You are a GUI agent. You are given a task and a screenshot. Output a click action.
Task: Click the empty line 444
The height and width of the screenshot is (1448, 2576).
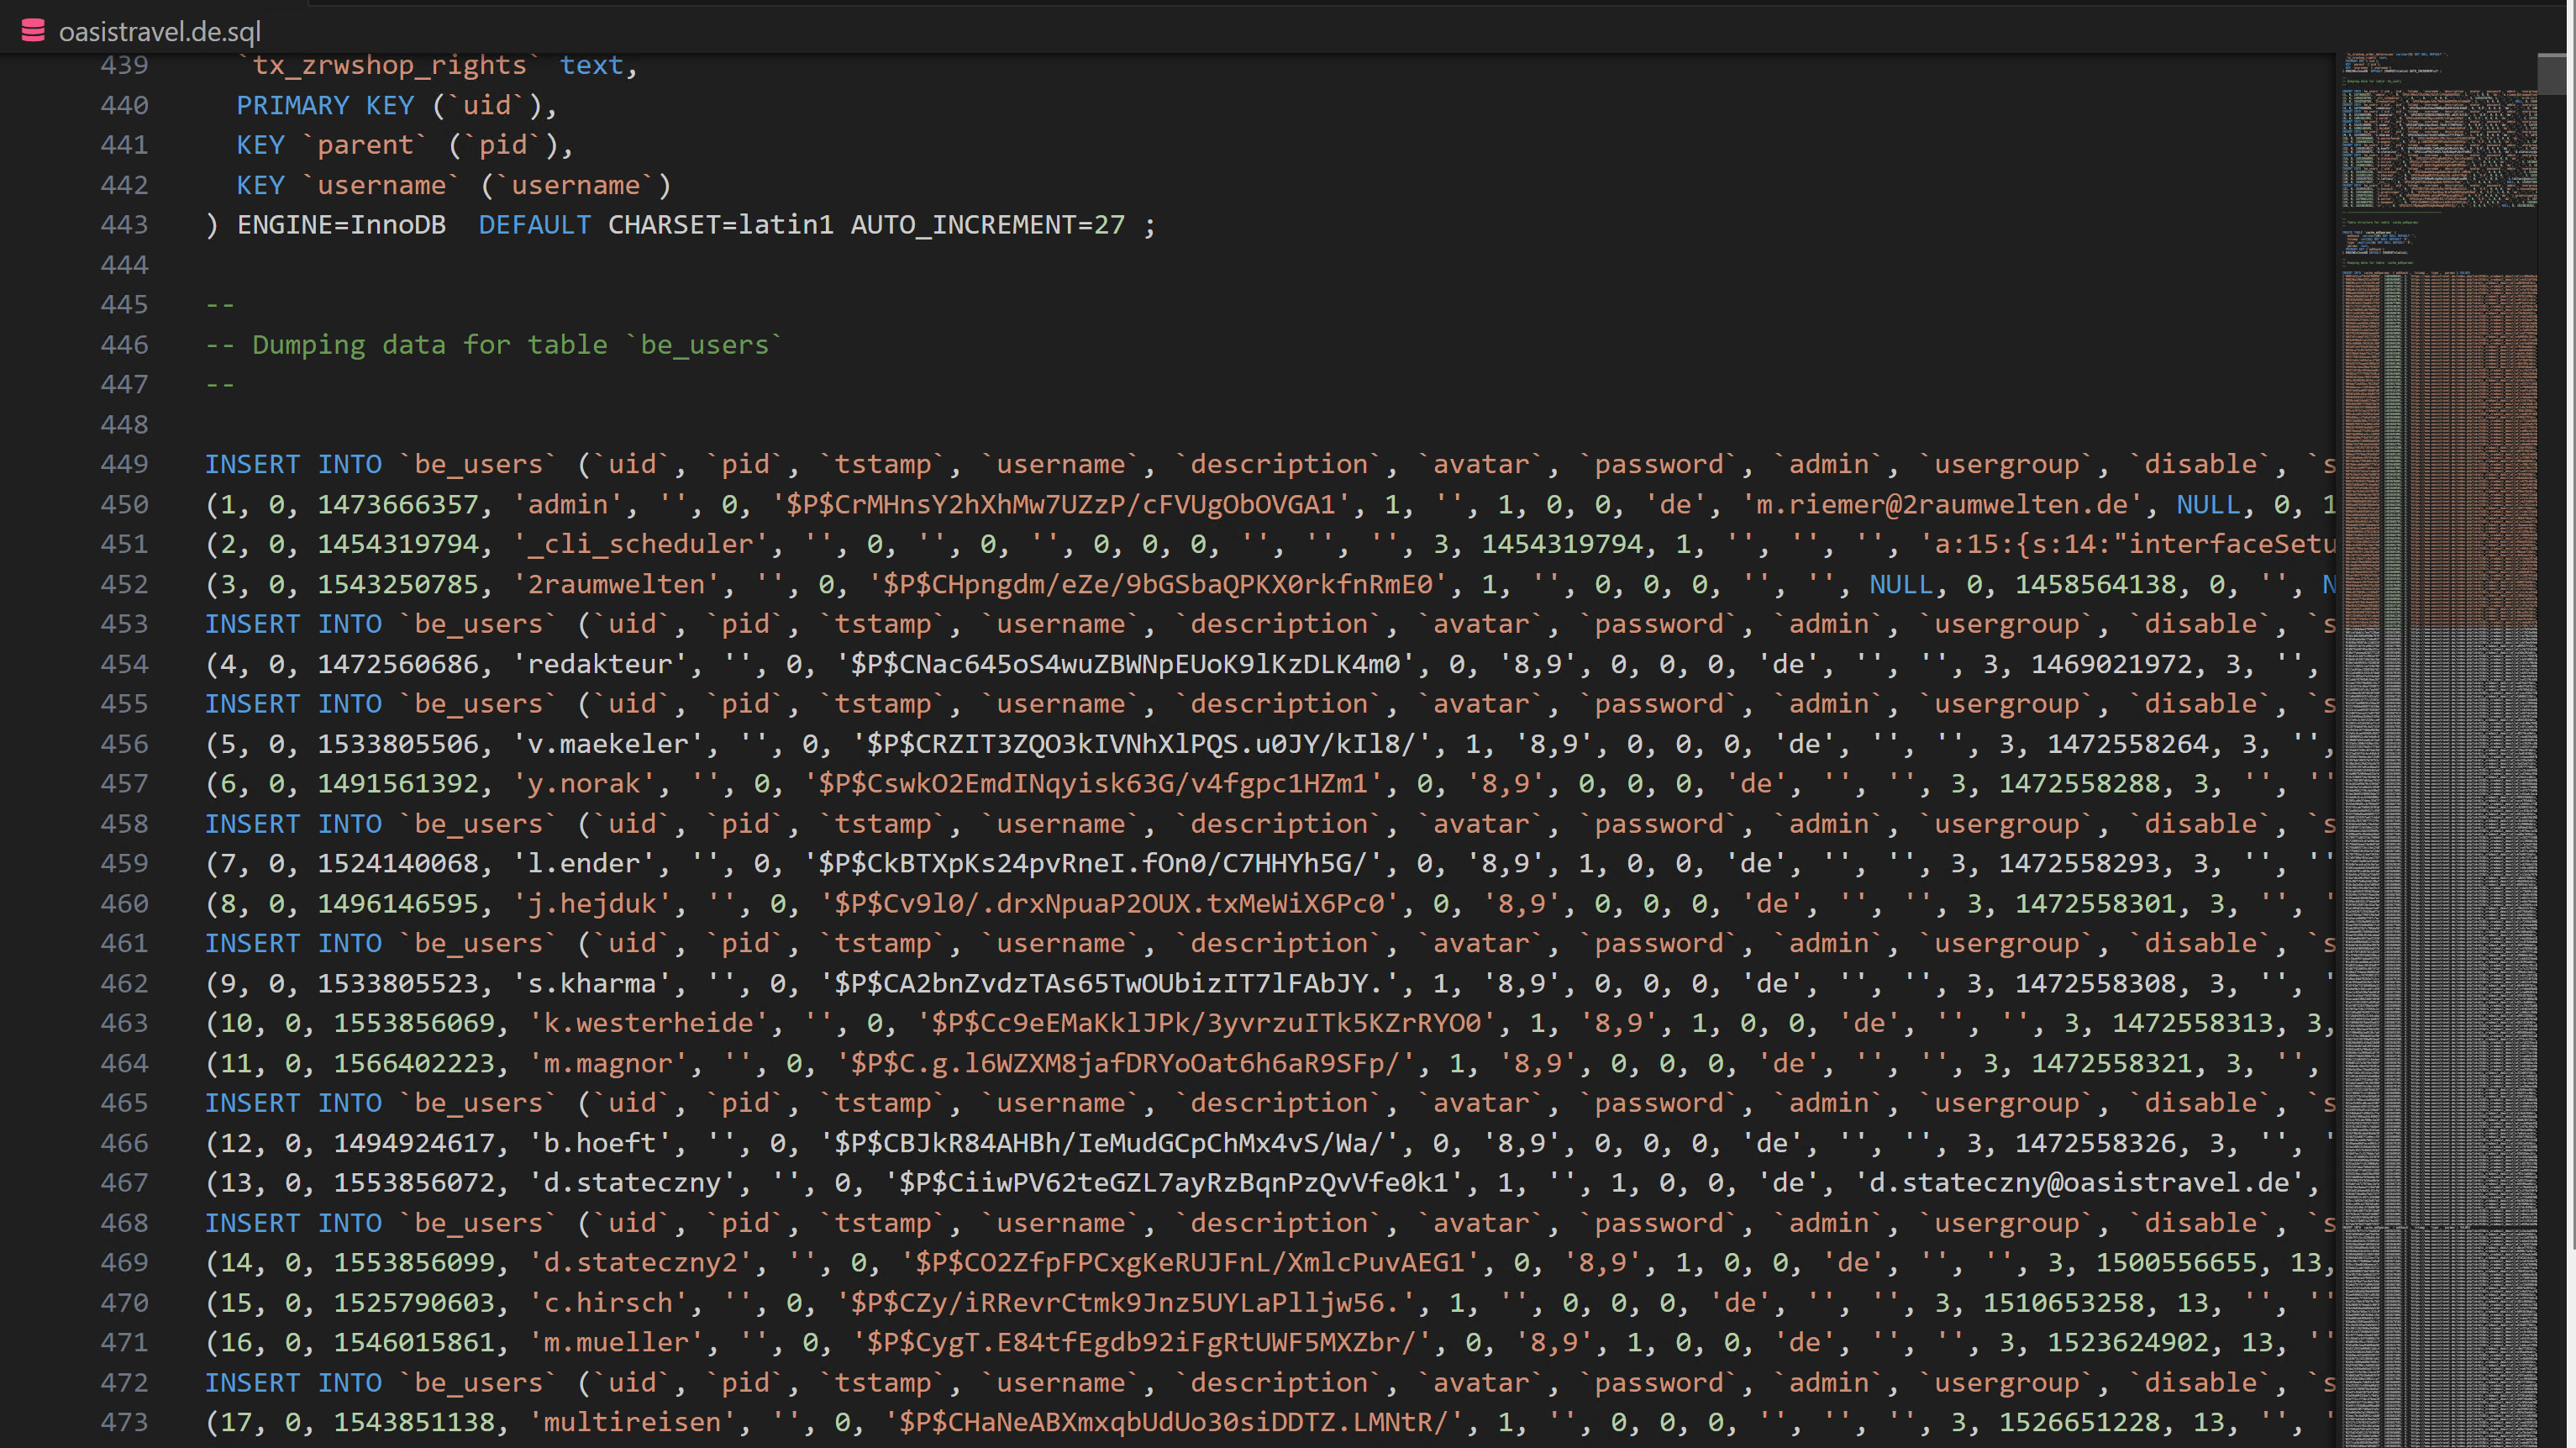coord(700,265)
